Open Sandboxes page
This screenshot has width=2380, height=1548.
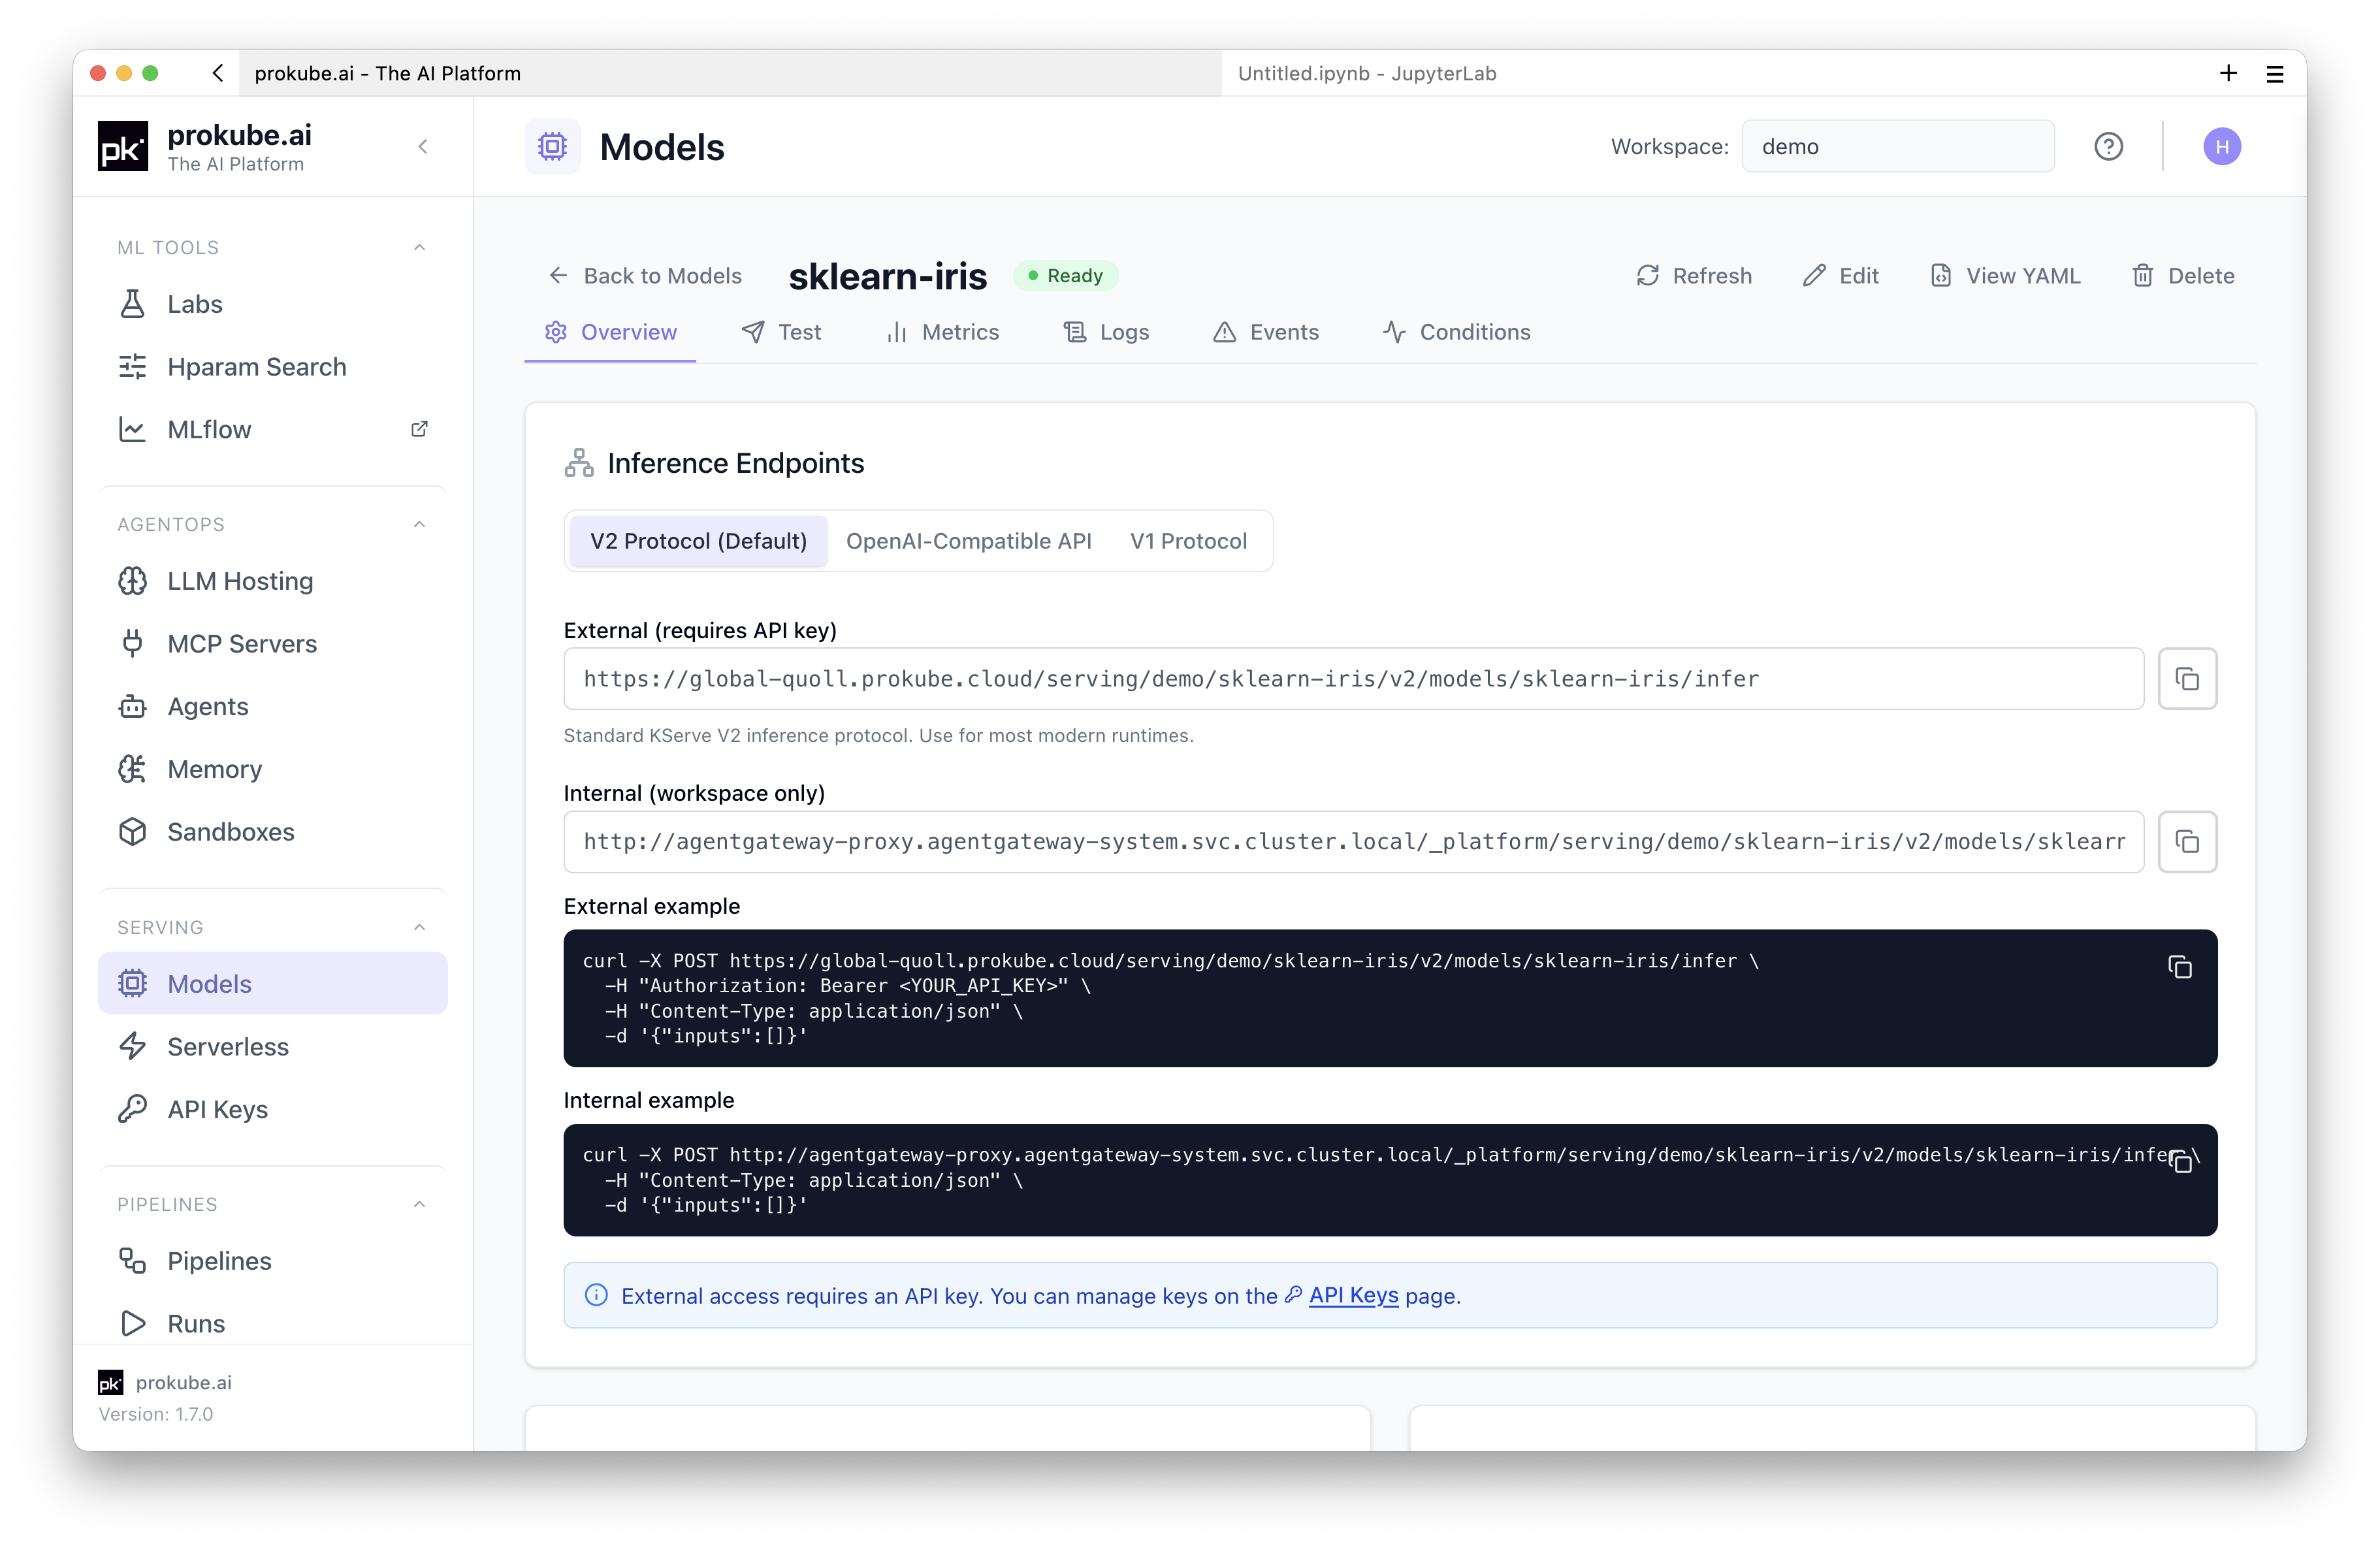click(272, 832)
